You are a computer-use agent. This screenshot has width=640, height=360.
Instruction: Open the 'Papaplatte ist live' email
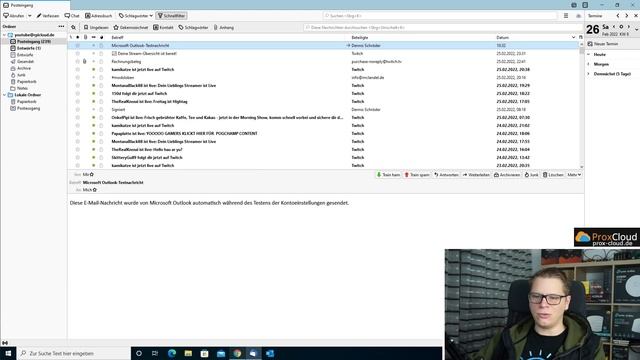point(184,133)
